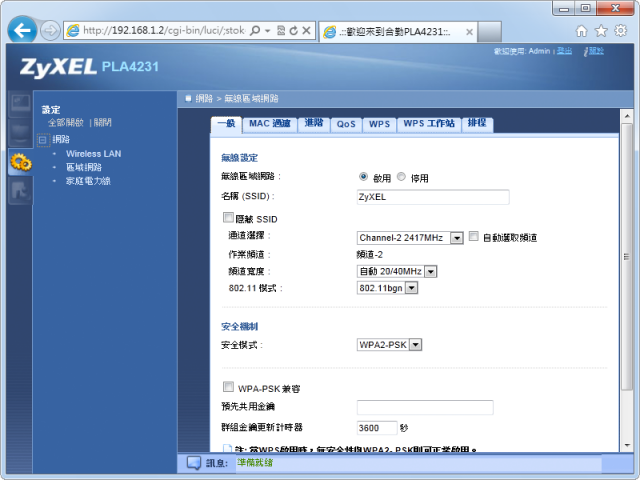This screenshot has height=480, width=640.
Task: Click the maintenance icon in left sidebar
Action: (20, 191)
